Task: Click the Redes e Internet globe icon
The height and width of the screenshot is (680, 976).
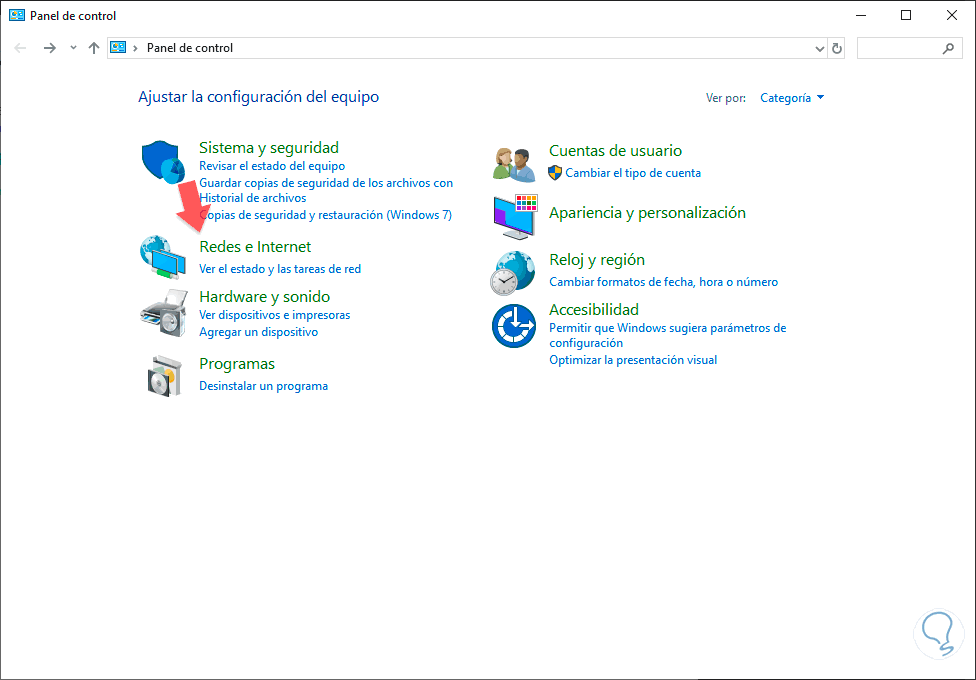Action: (162, 257)
